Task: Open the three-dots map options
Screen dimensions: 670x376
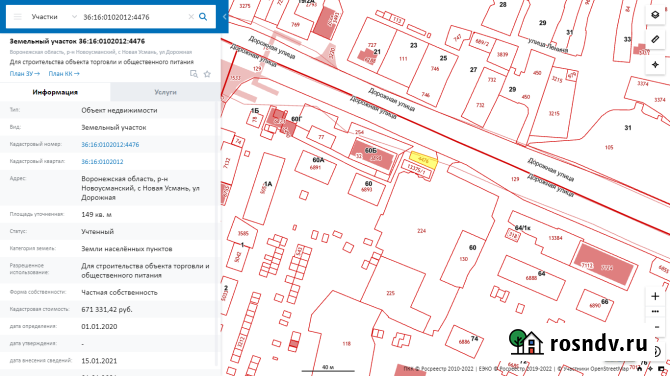Action: (x=655, y=311)
